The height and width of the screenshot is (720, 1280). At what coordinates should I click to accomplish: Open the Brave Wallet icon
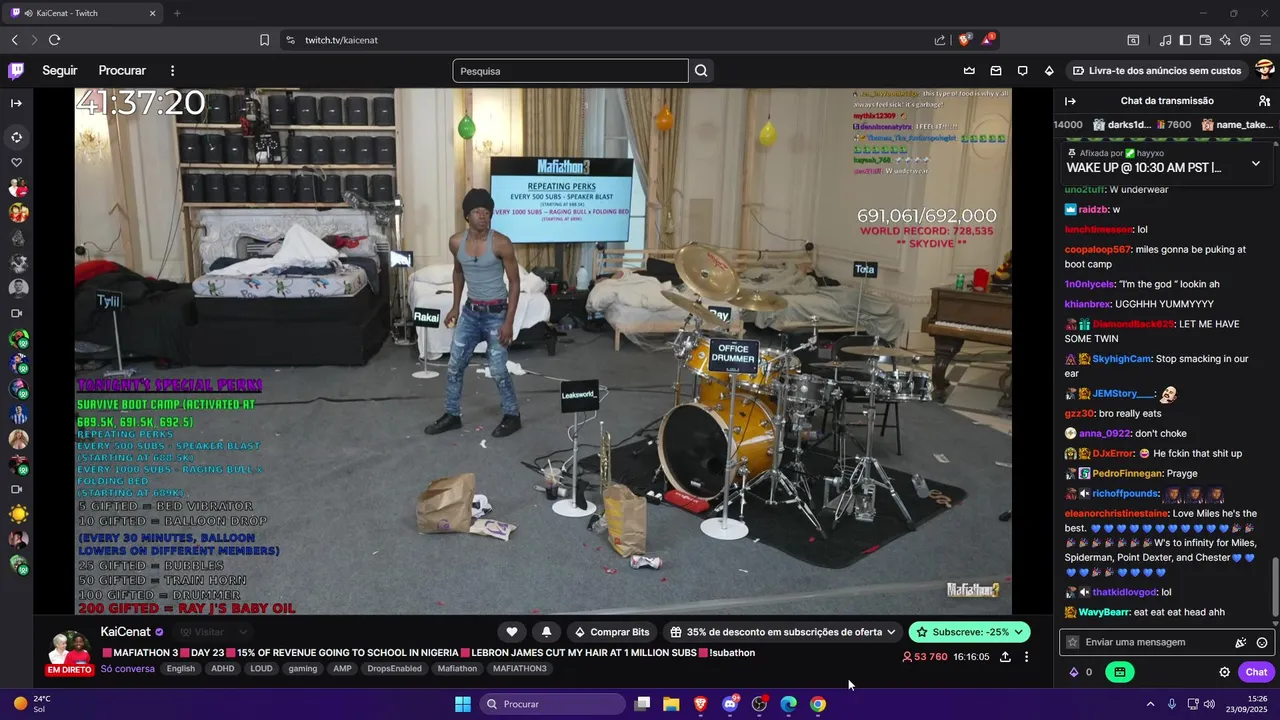(x=1205, y=40)
